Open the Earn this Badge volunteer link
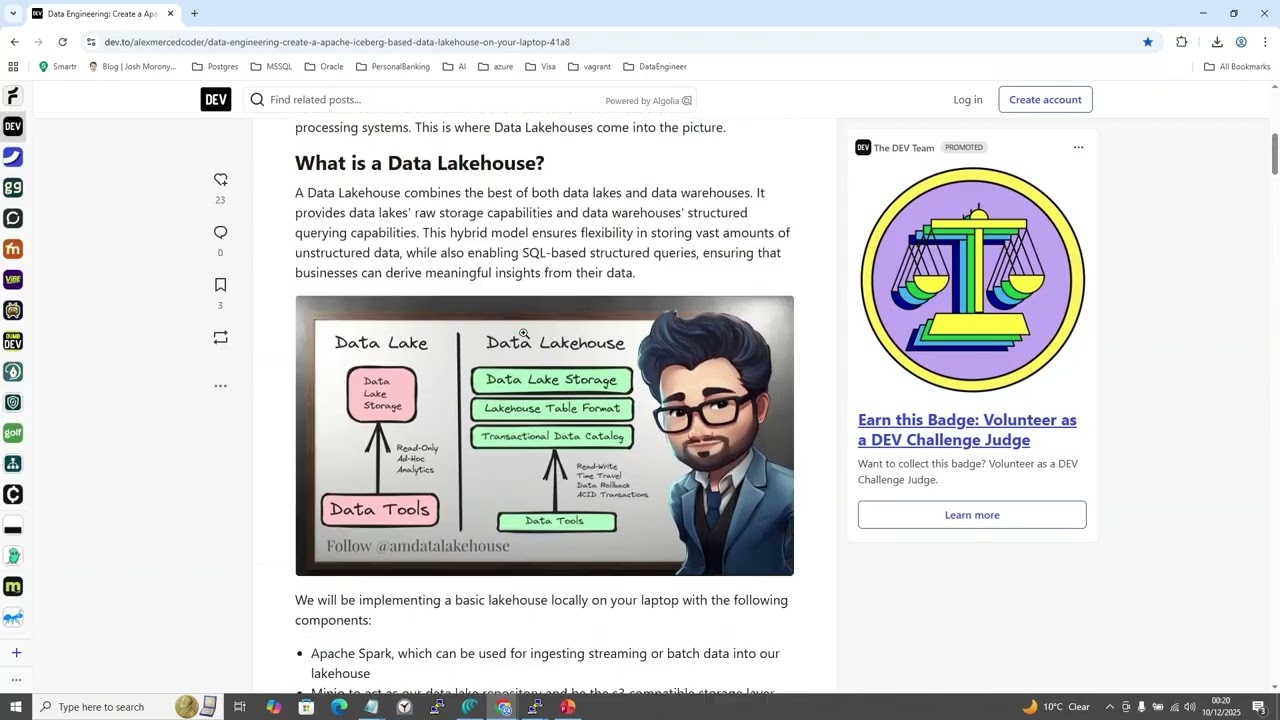Viewport: 1280px width, 720px height. tap(967, 430)
